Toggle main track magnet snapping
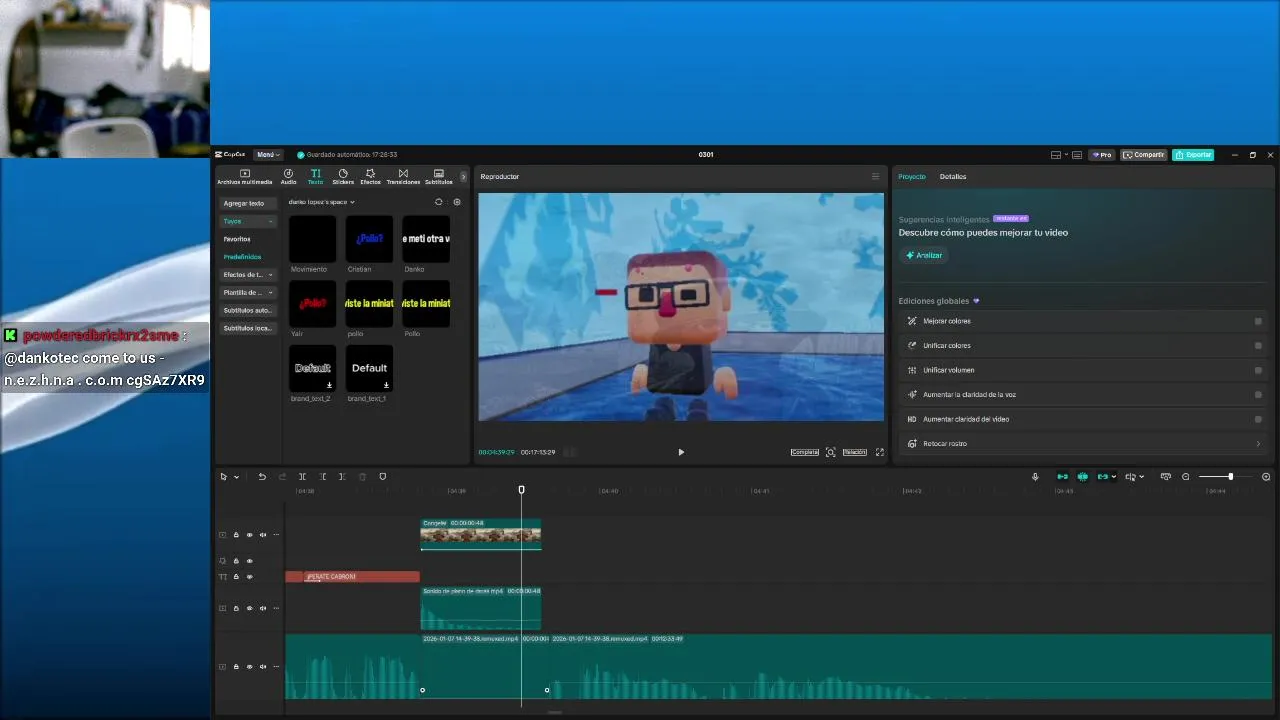The image size is (1280, 720). pyautogui.click(x=1062, y=477)
